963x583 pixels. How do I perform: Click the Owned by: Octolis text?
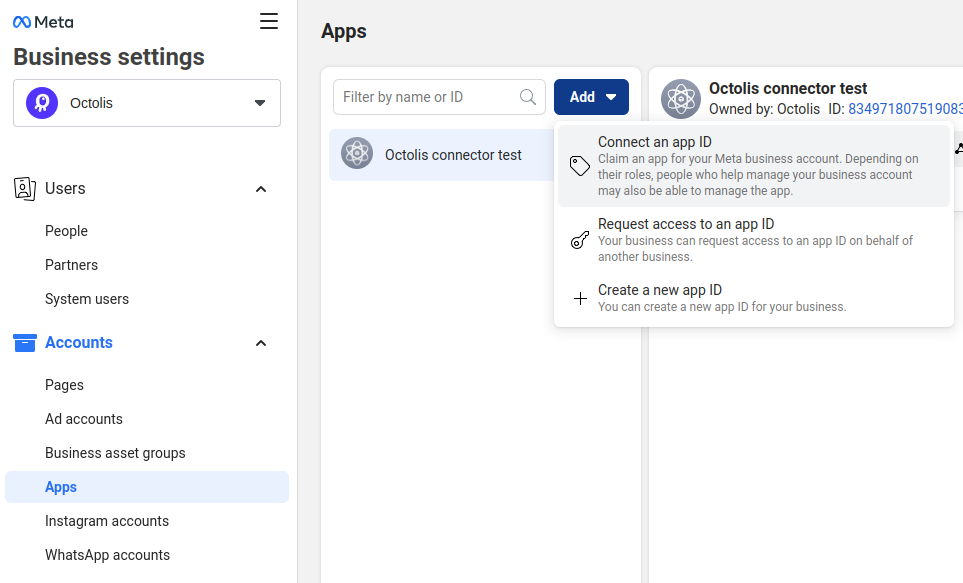click(765, 109)
